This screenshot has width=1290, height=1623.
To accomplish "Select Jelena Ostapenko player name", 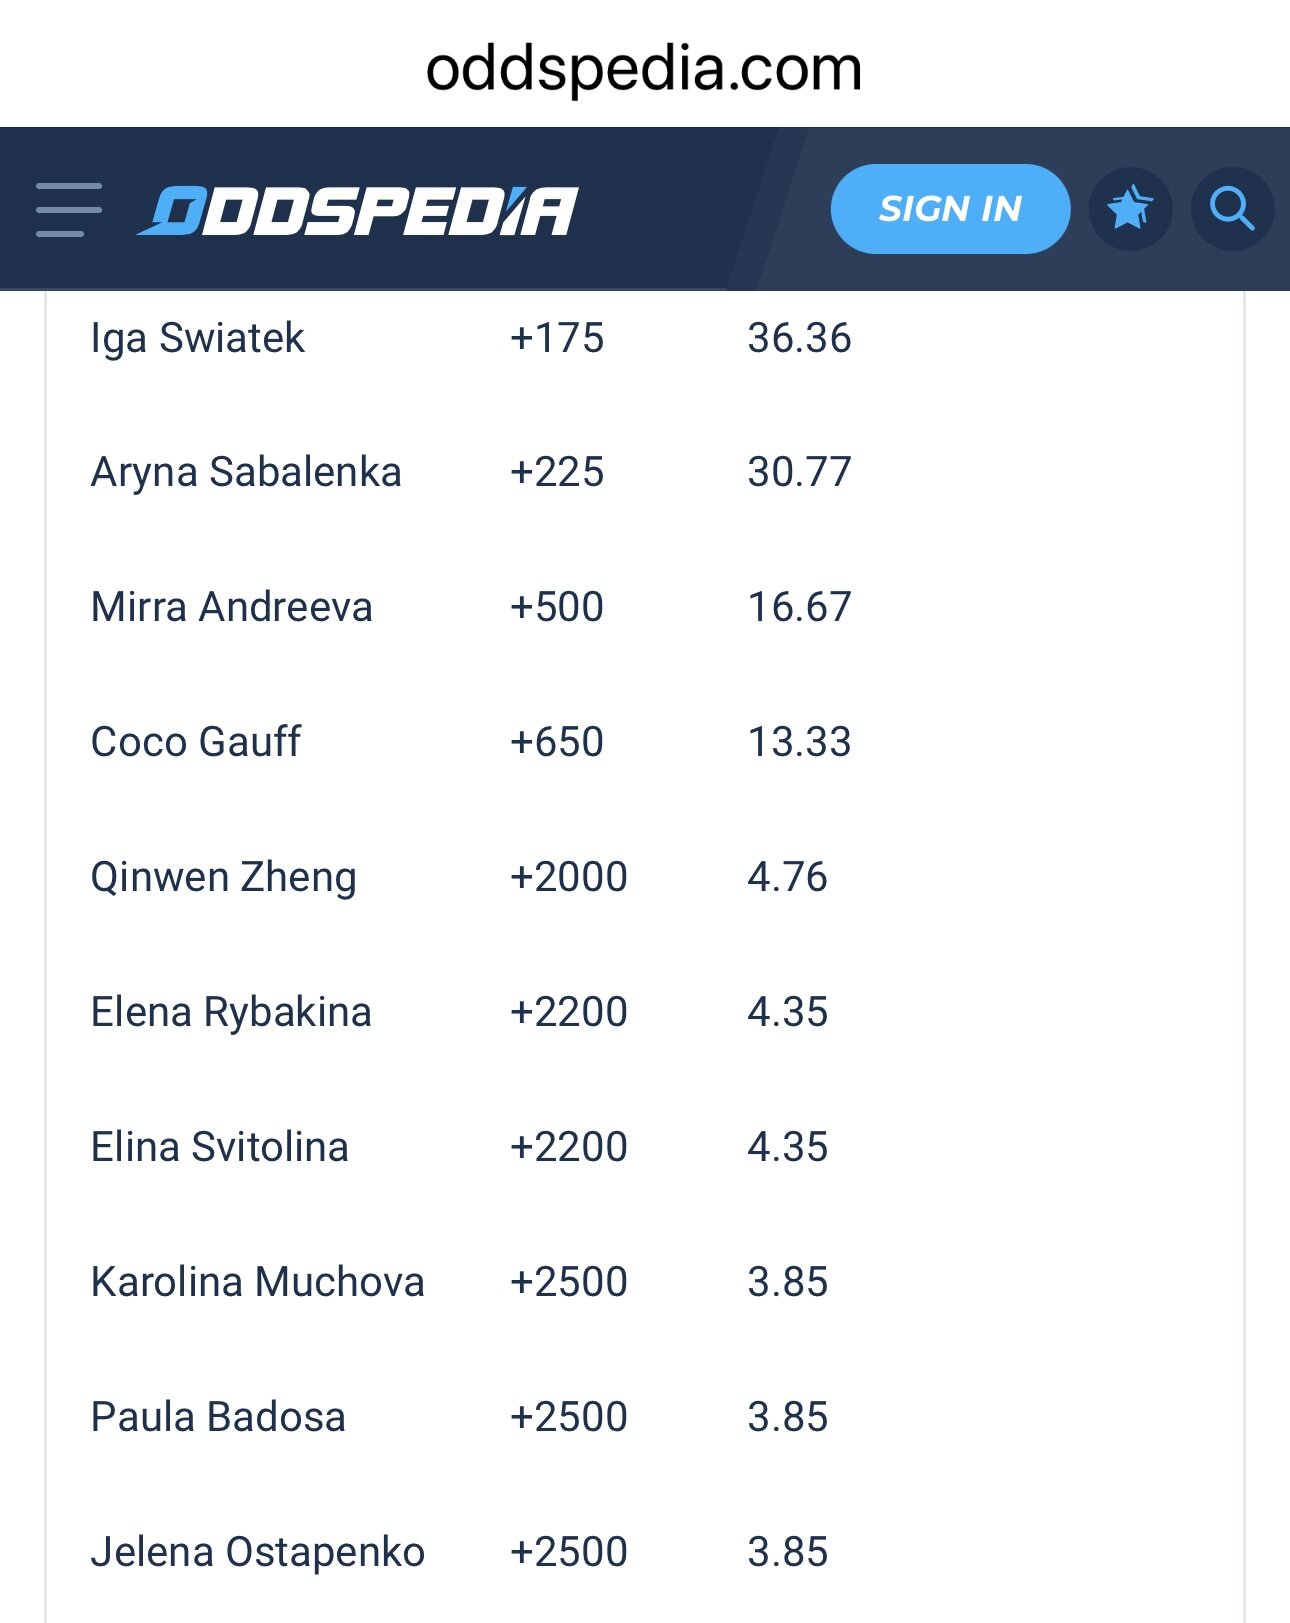I will 258,1553.
